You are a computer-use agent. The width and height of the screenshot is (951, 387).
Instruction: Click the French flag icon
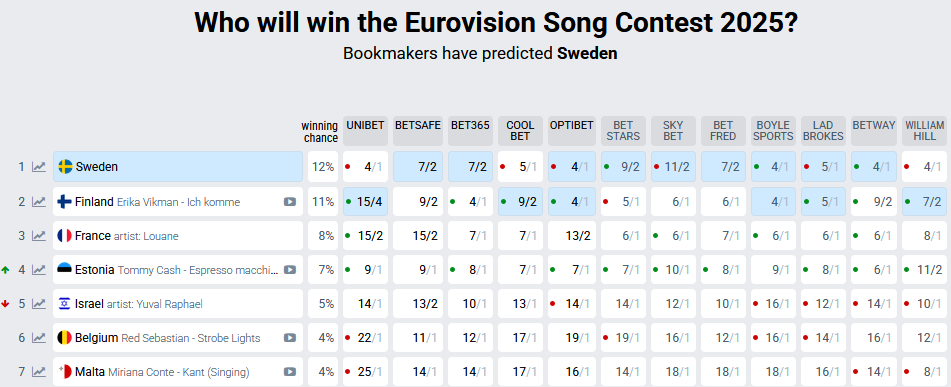64,236
